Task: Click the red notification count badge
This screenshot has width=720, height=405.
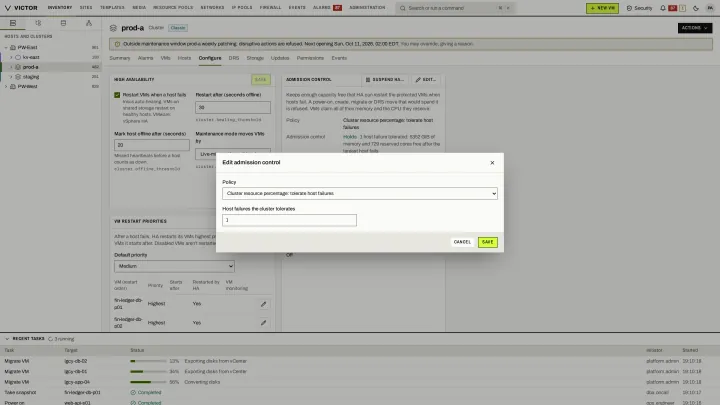Action: tap(672, 8)
